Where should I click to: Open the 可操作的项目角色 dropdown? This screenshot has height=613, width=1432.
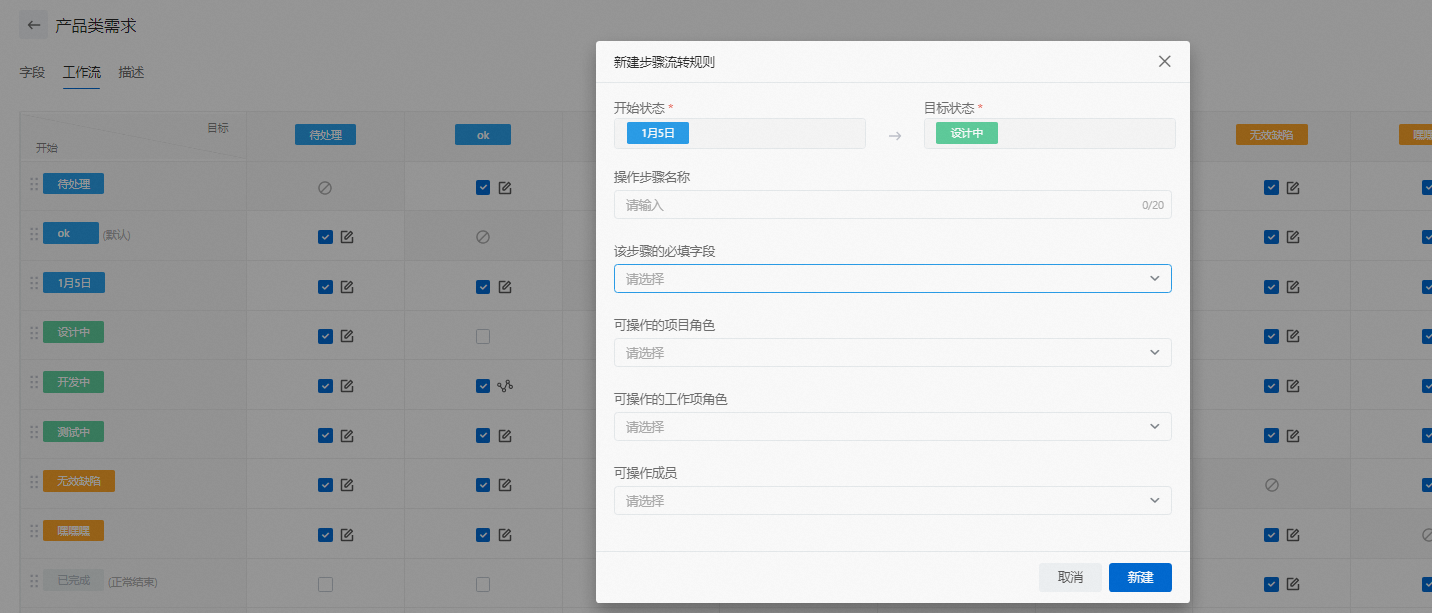[892, 353]
